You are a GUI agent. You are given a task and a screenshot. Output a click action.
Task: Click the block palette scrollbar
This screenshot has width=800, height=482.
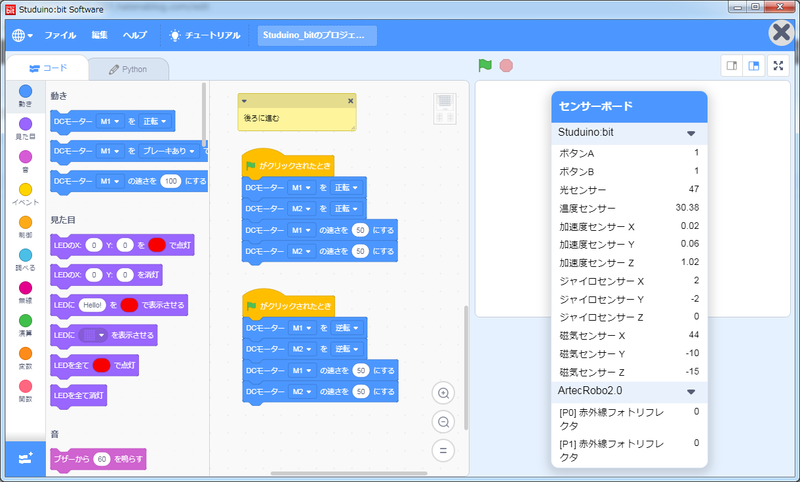click(x=204, y=115)
